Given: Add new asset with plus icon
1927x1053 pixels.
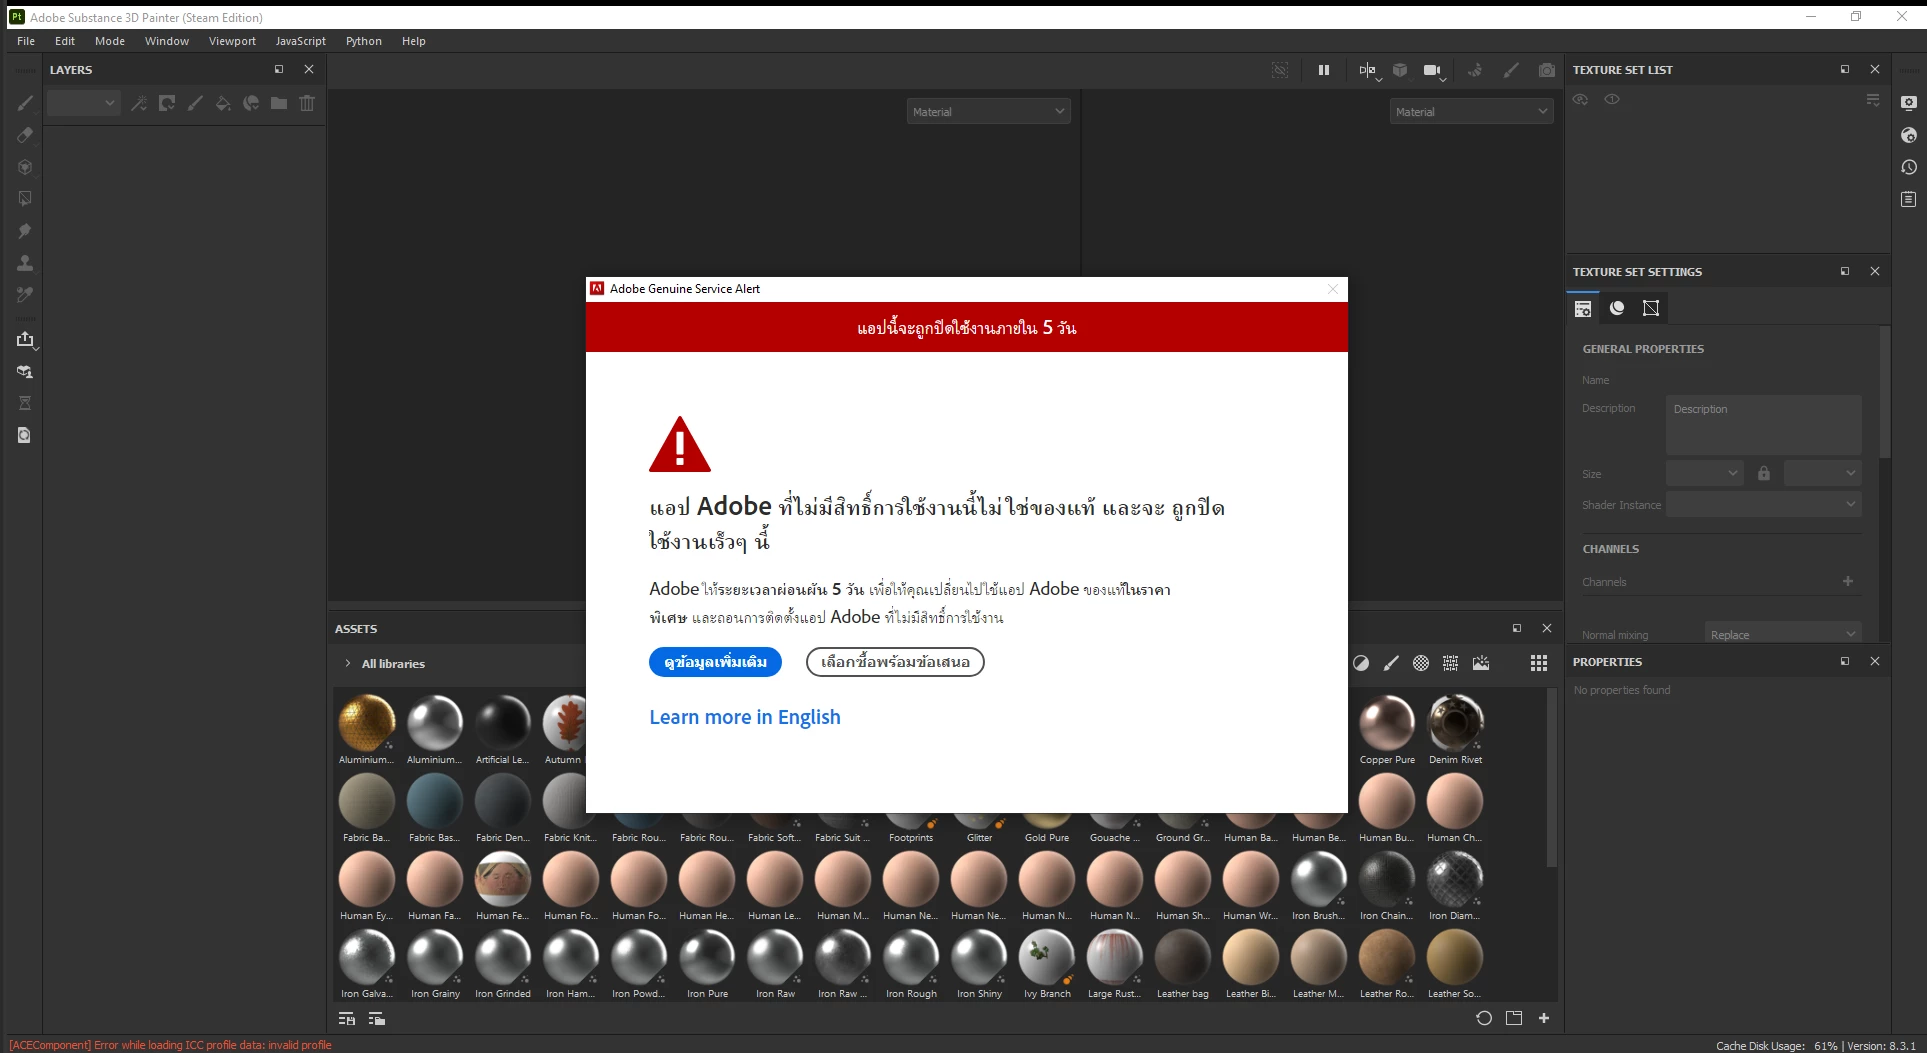Looking at the screenshot, I should pos(1544,1018).
